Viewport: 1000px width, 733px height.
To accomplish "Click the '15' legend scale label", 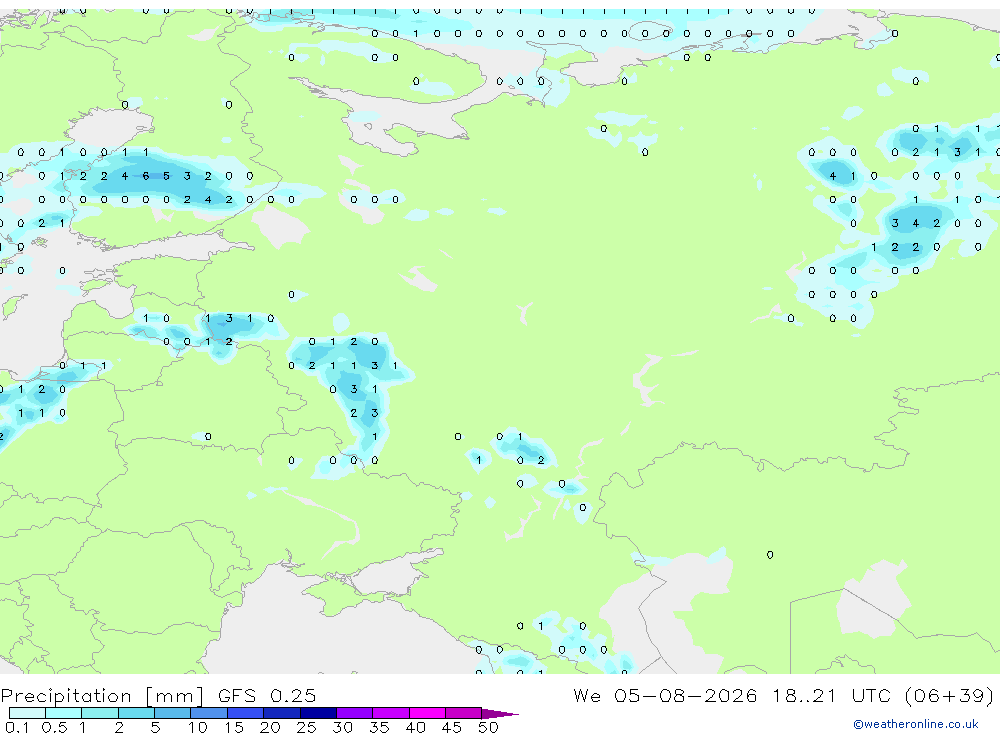I will 234,727.
